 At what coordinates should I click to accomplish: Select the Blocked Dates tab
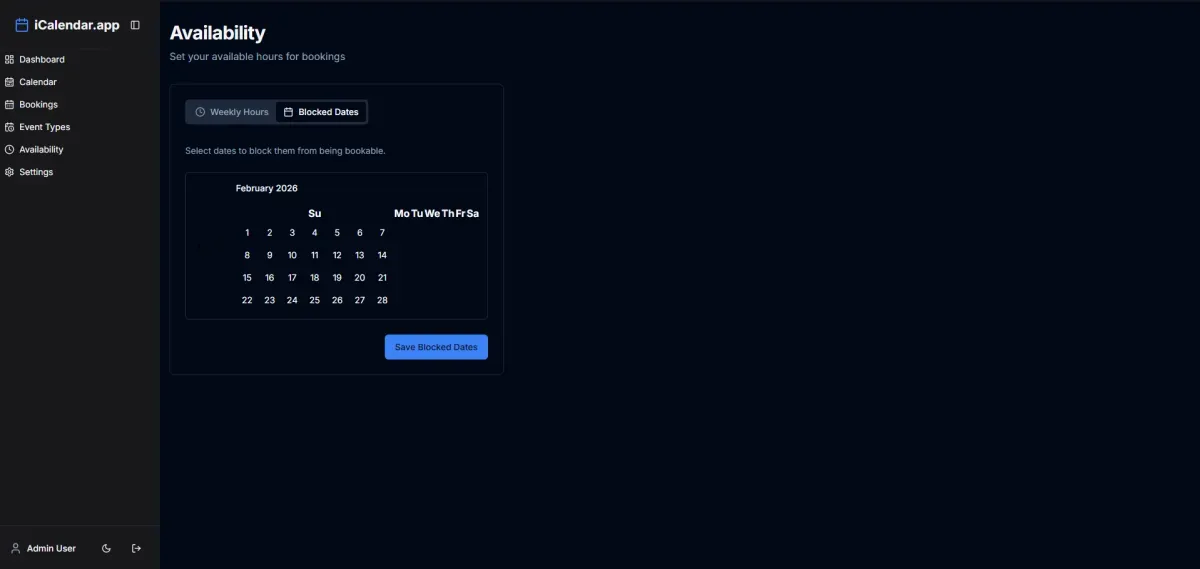point(320,112)
